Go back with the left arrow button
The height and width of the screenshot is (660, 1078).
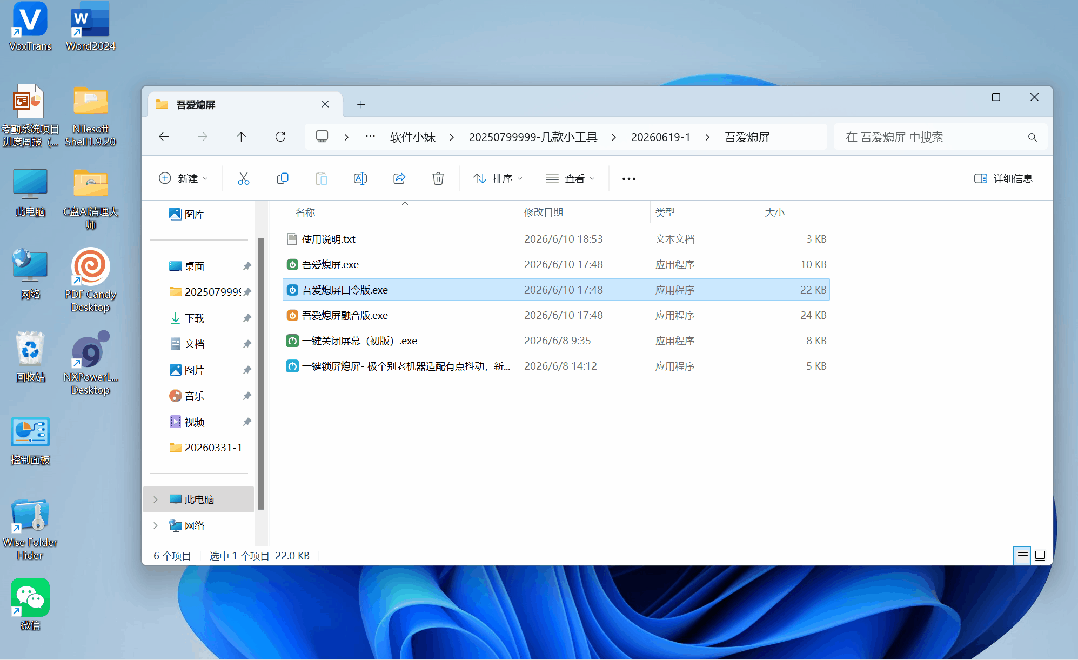point(164,137)
